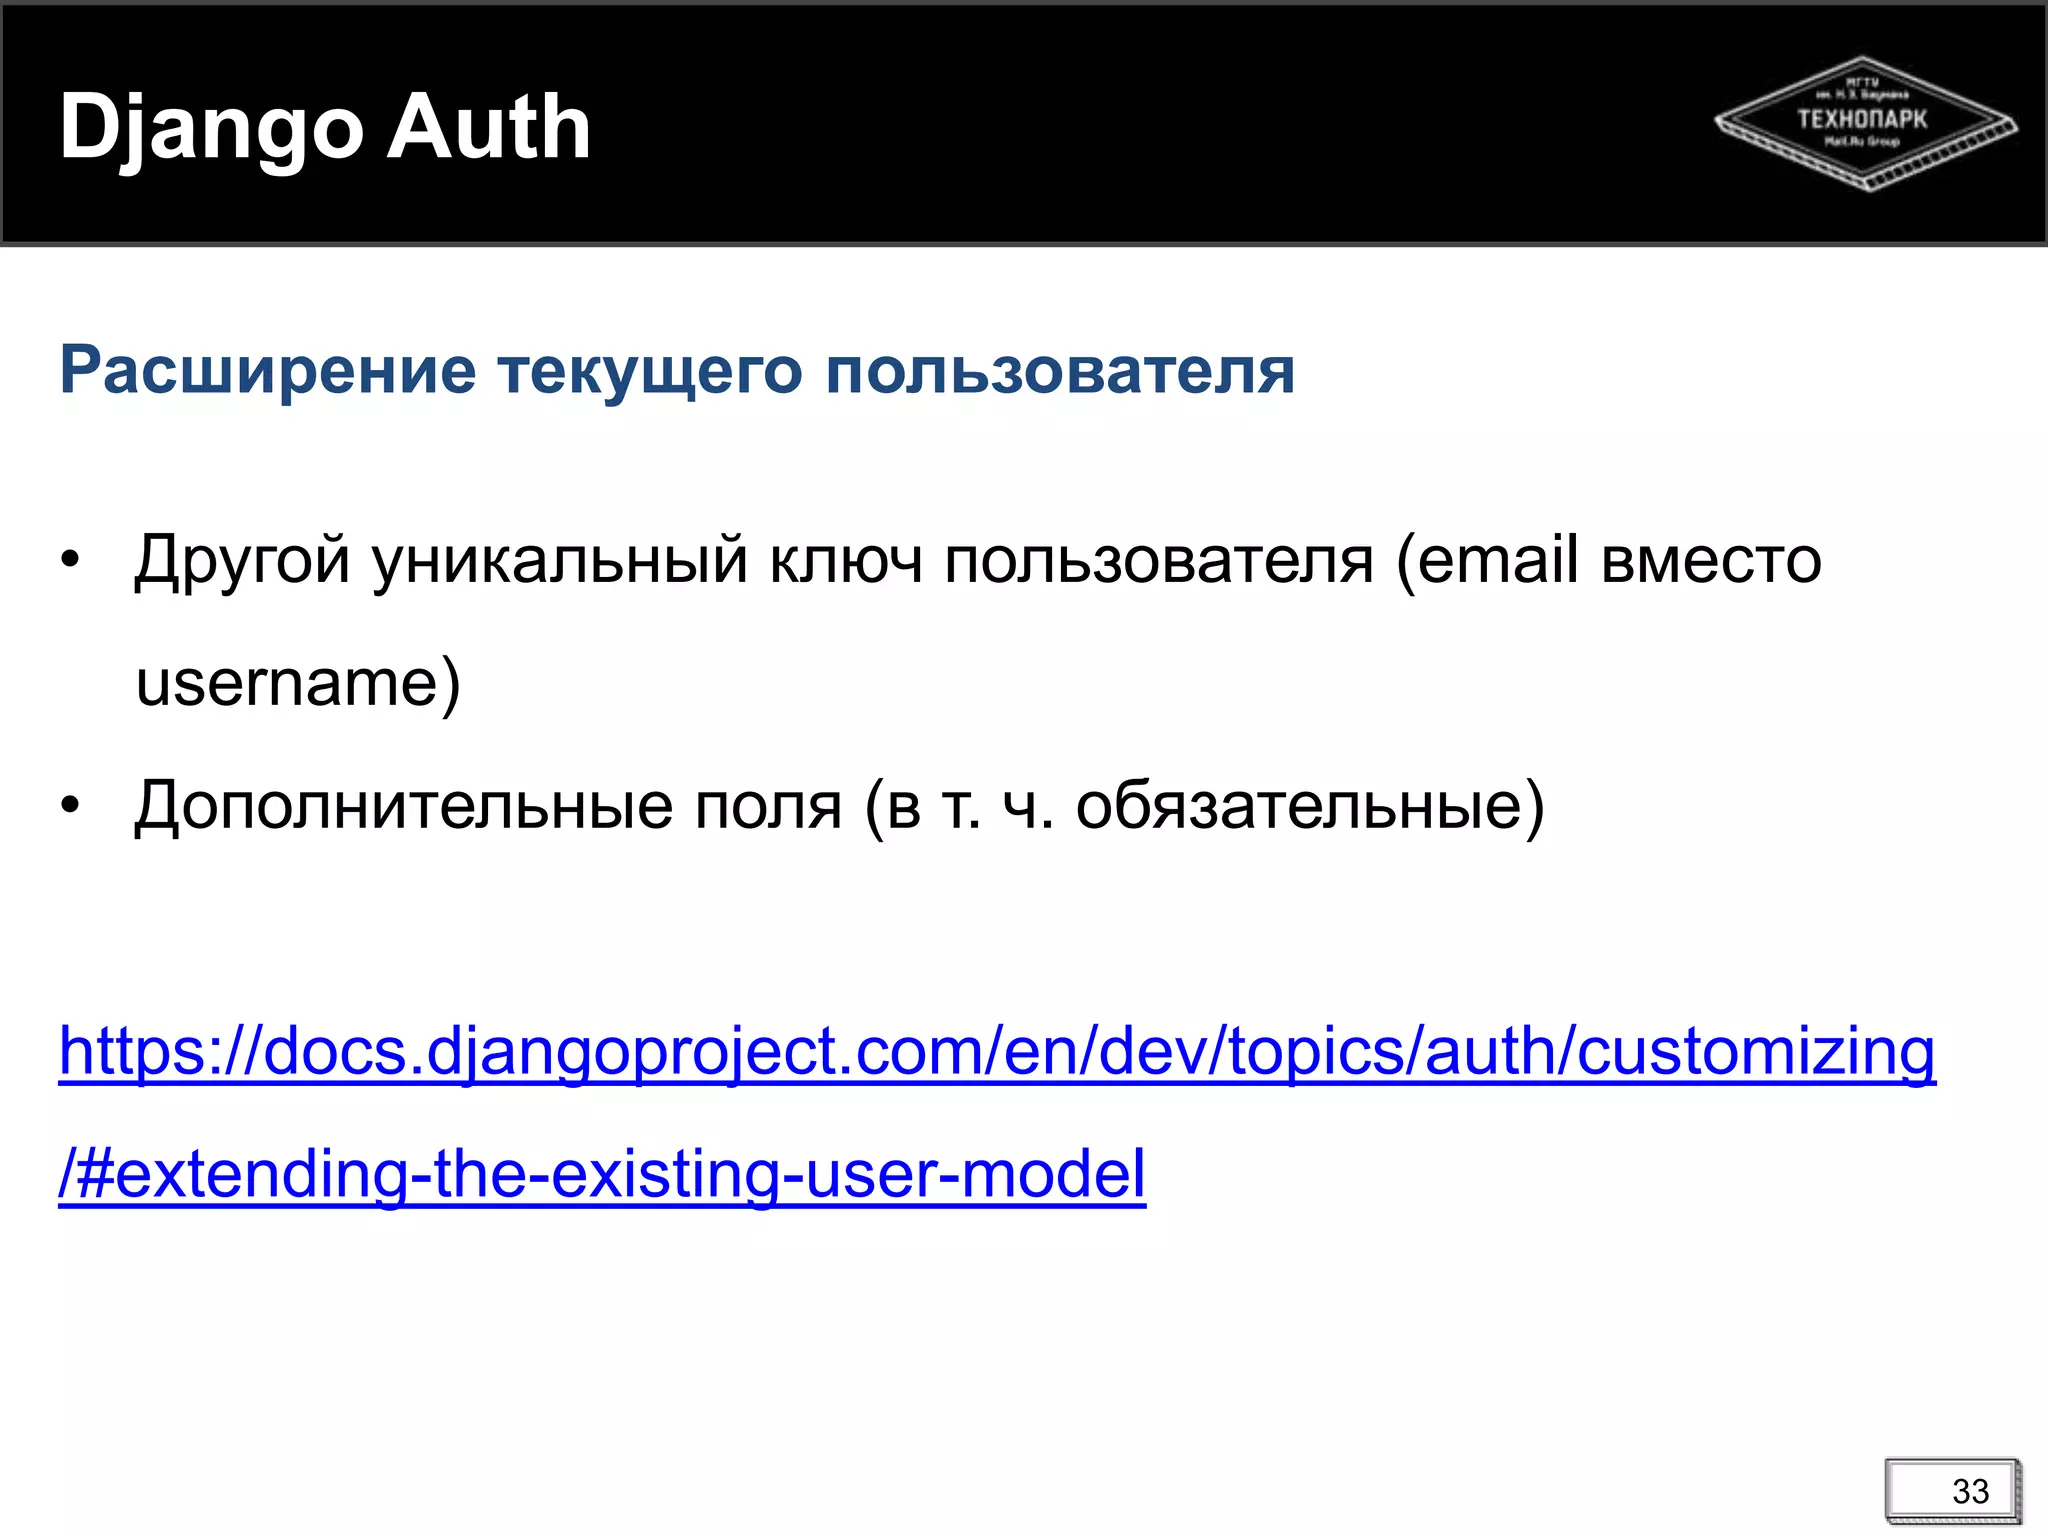Click heading 'Расширение текущего пользователя'
The height and width of the screenshot is (1536, 2048).
pyautogui.click(x=677, y=371)
